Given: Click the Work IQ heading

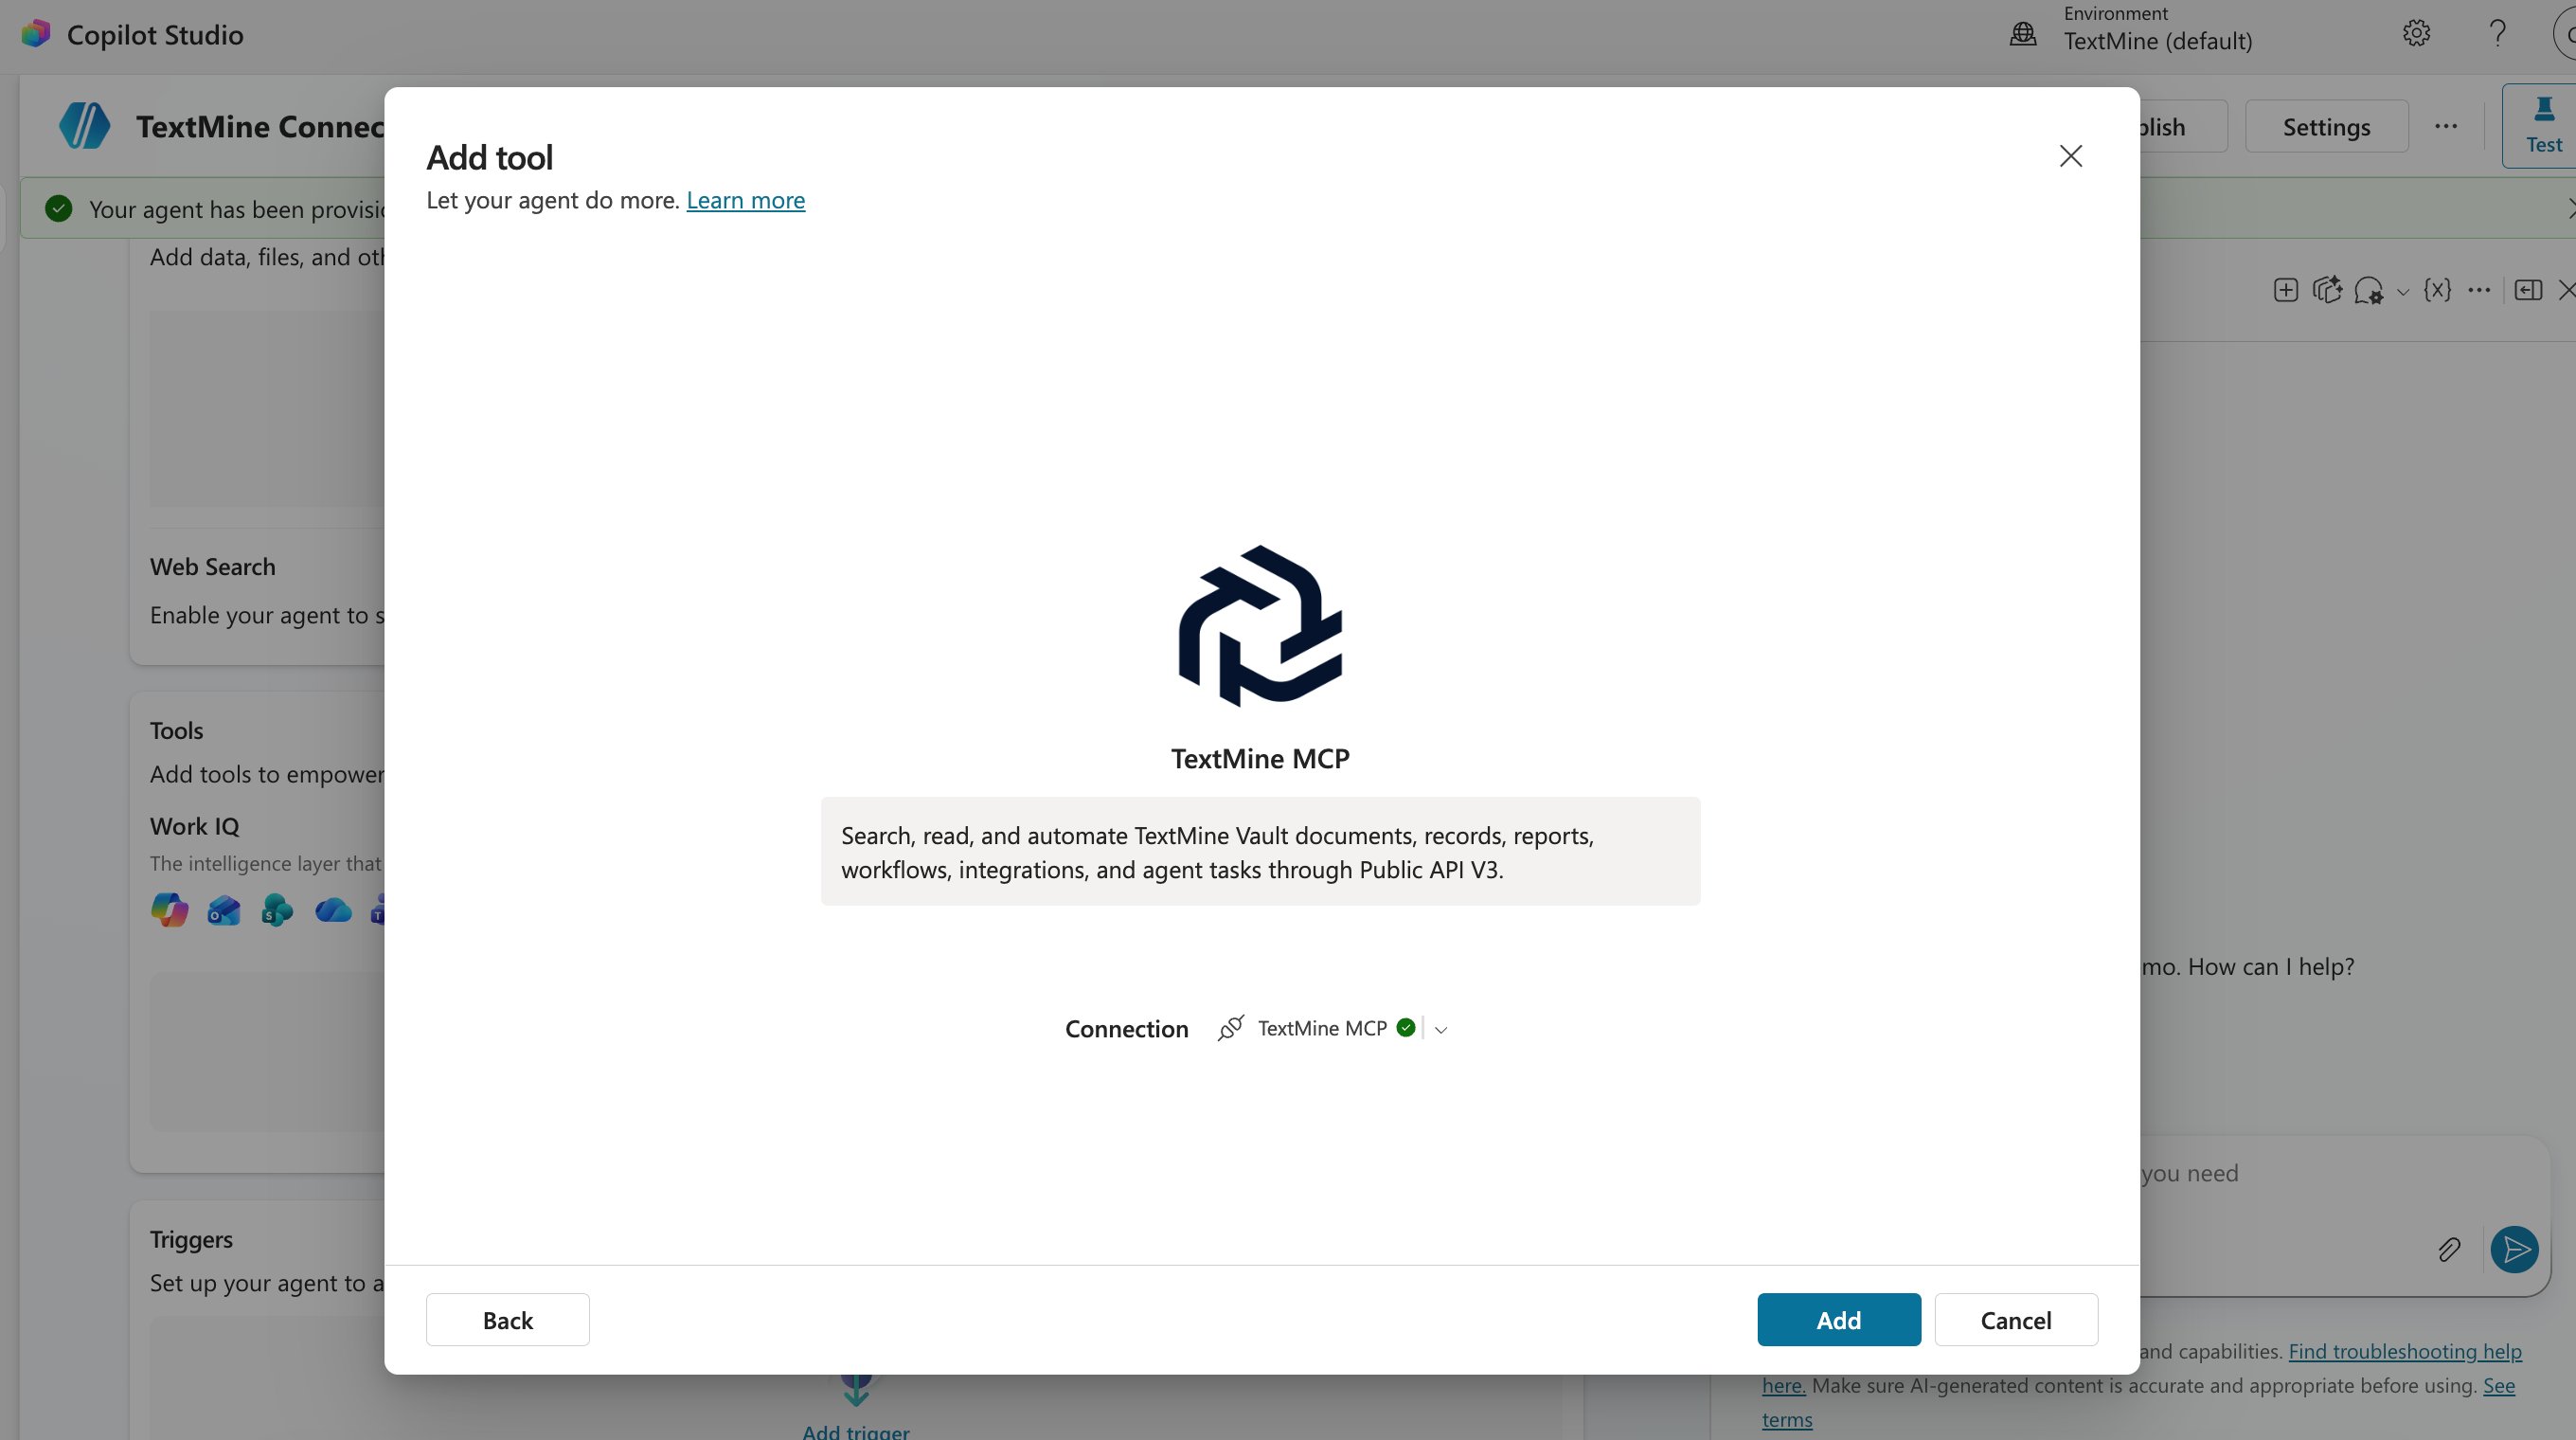Looking at the screenshot, I should tap(194, 827).
